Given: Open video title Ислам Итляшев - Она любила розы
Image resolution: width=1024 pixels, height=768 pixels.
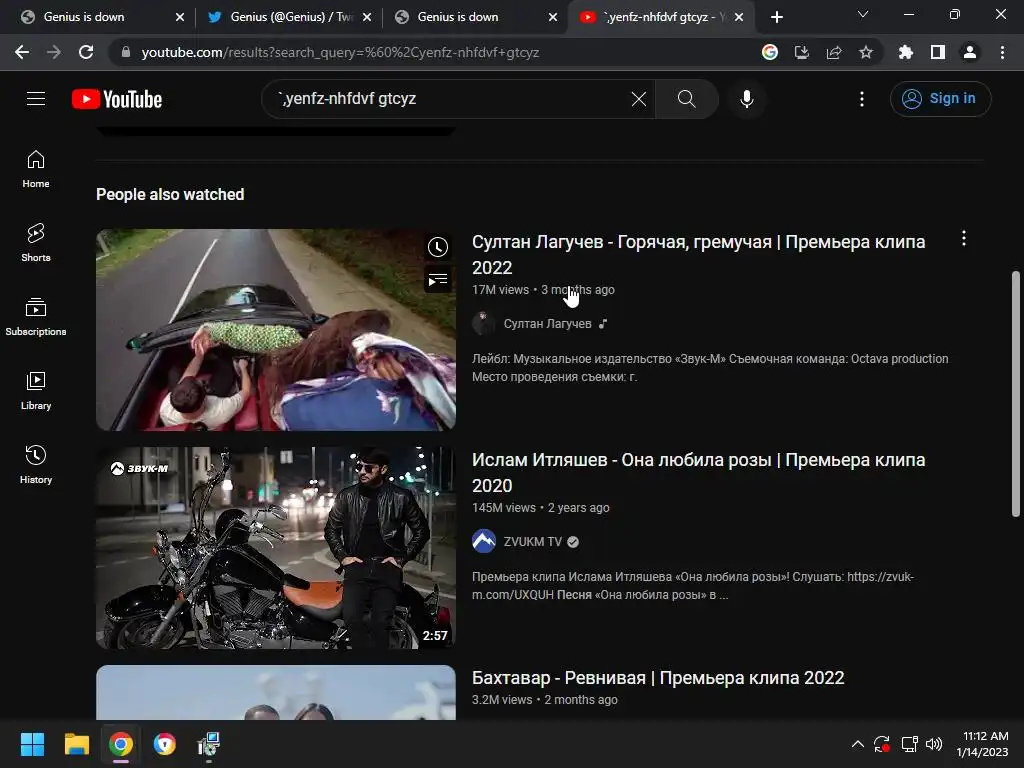Looking at the screenshot, I should 698,472.
